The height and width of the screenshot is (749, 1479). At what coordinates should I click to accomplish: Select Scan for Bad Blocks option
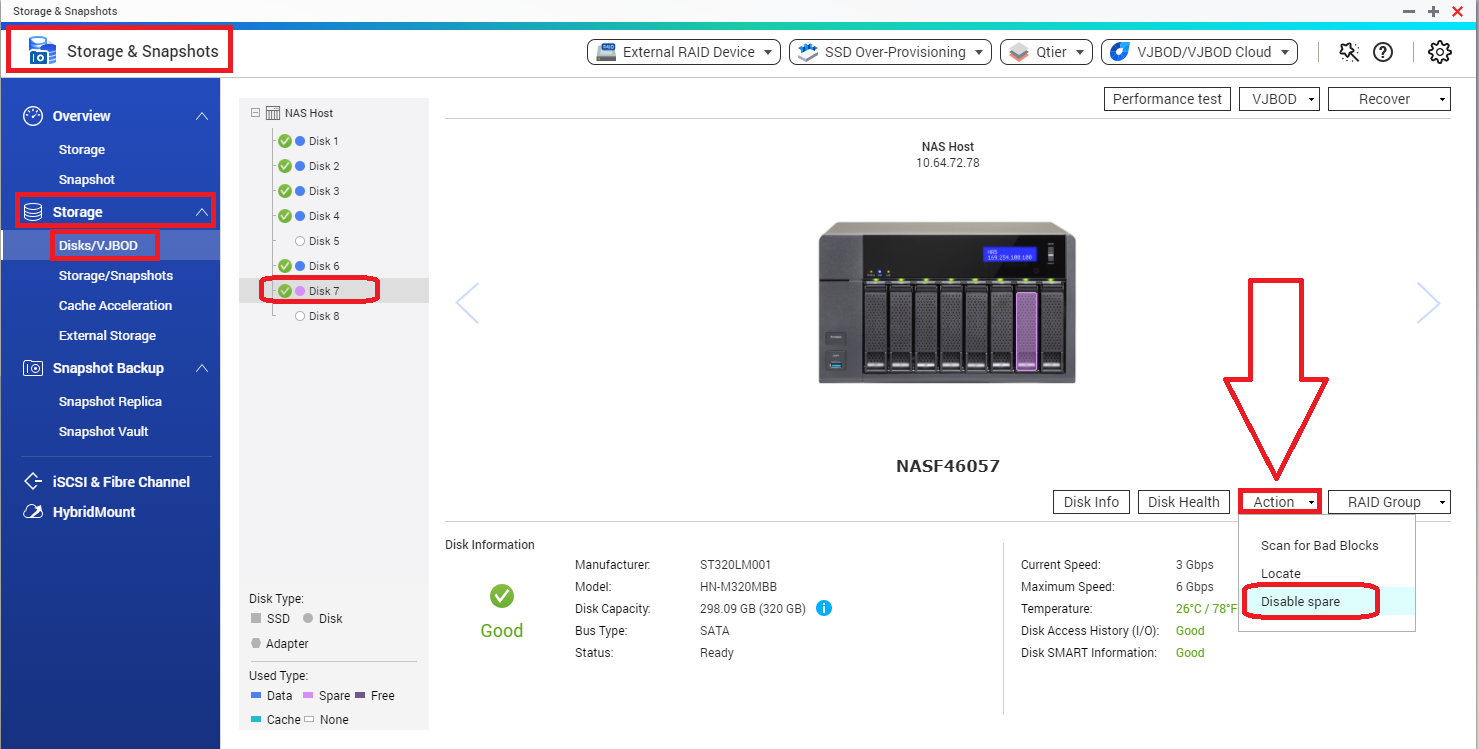pyautogui.click(x=1319, y=545)
